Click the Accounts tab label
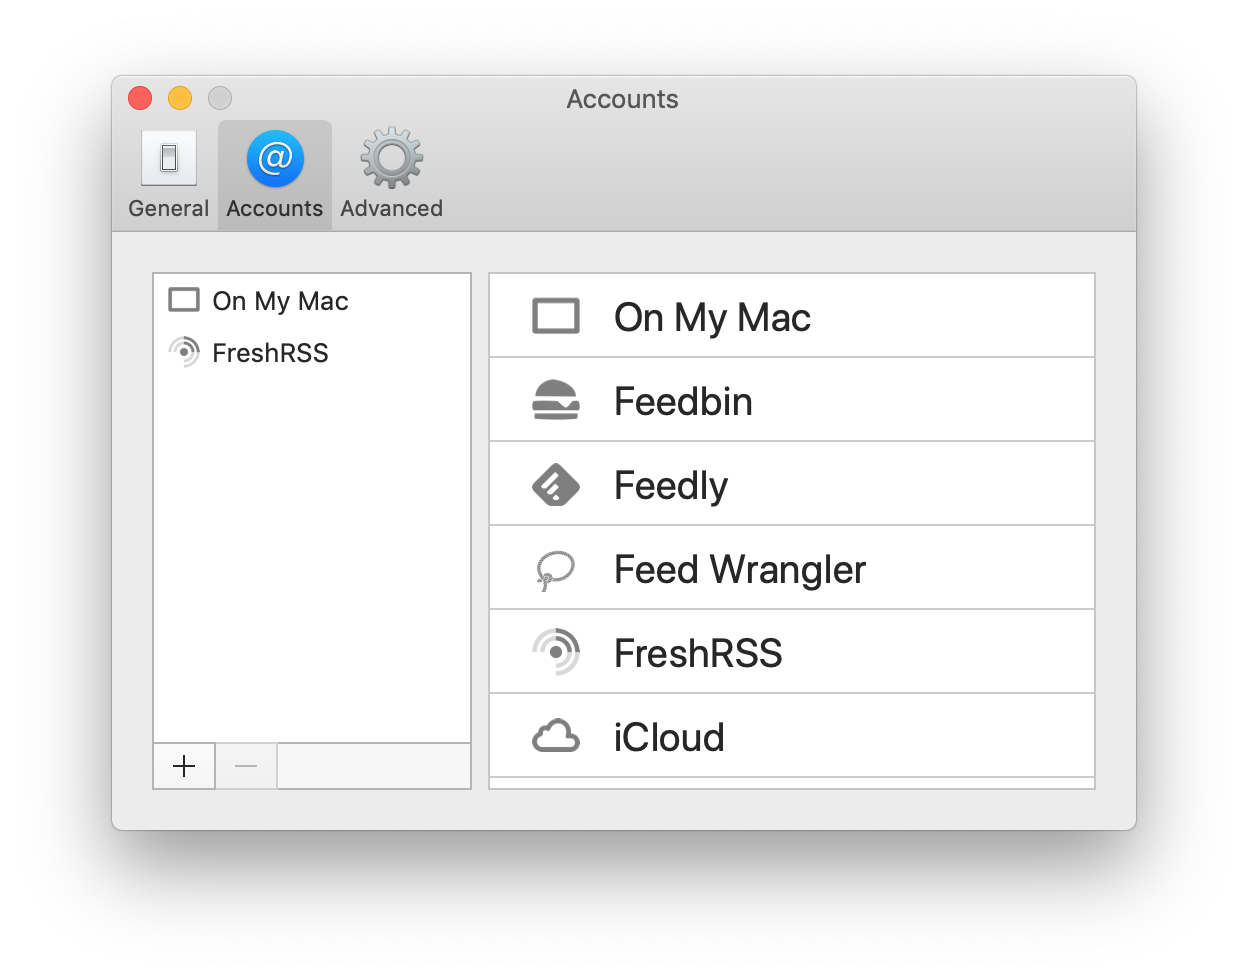 click(x=275, y=208)
